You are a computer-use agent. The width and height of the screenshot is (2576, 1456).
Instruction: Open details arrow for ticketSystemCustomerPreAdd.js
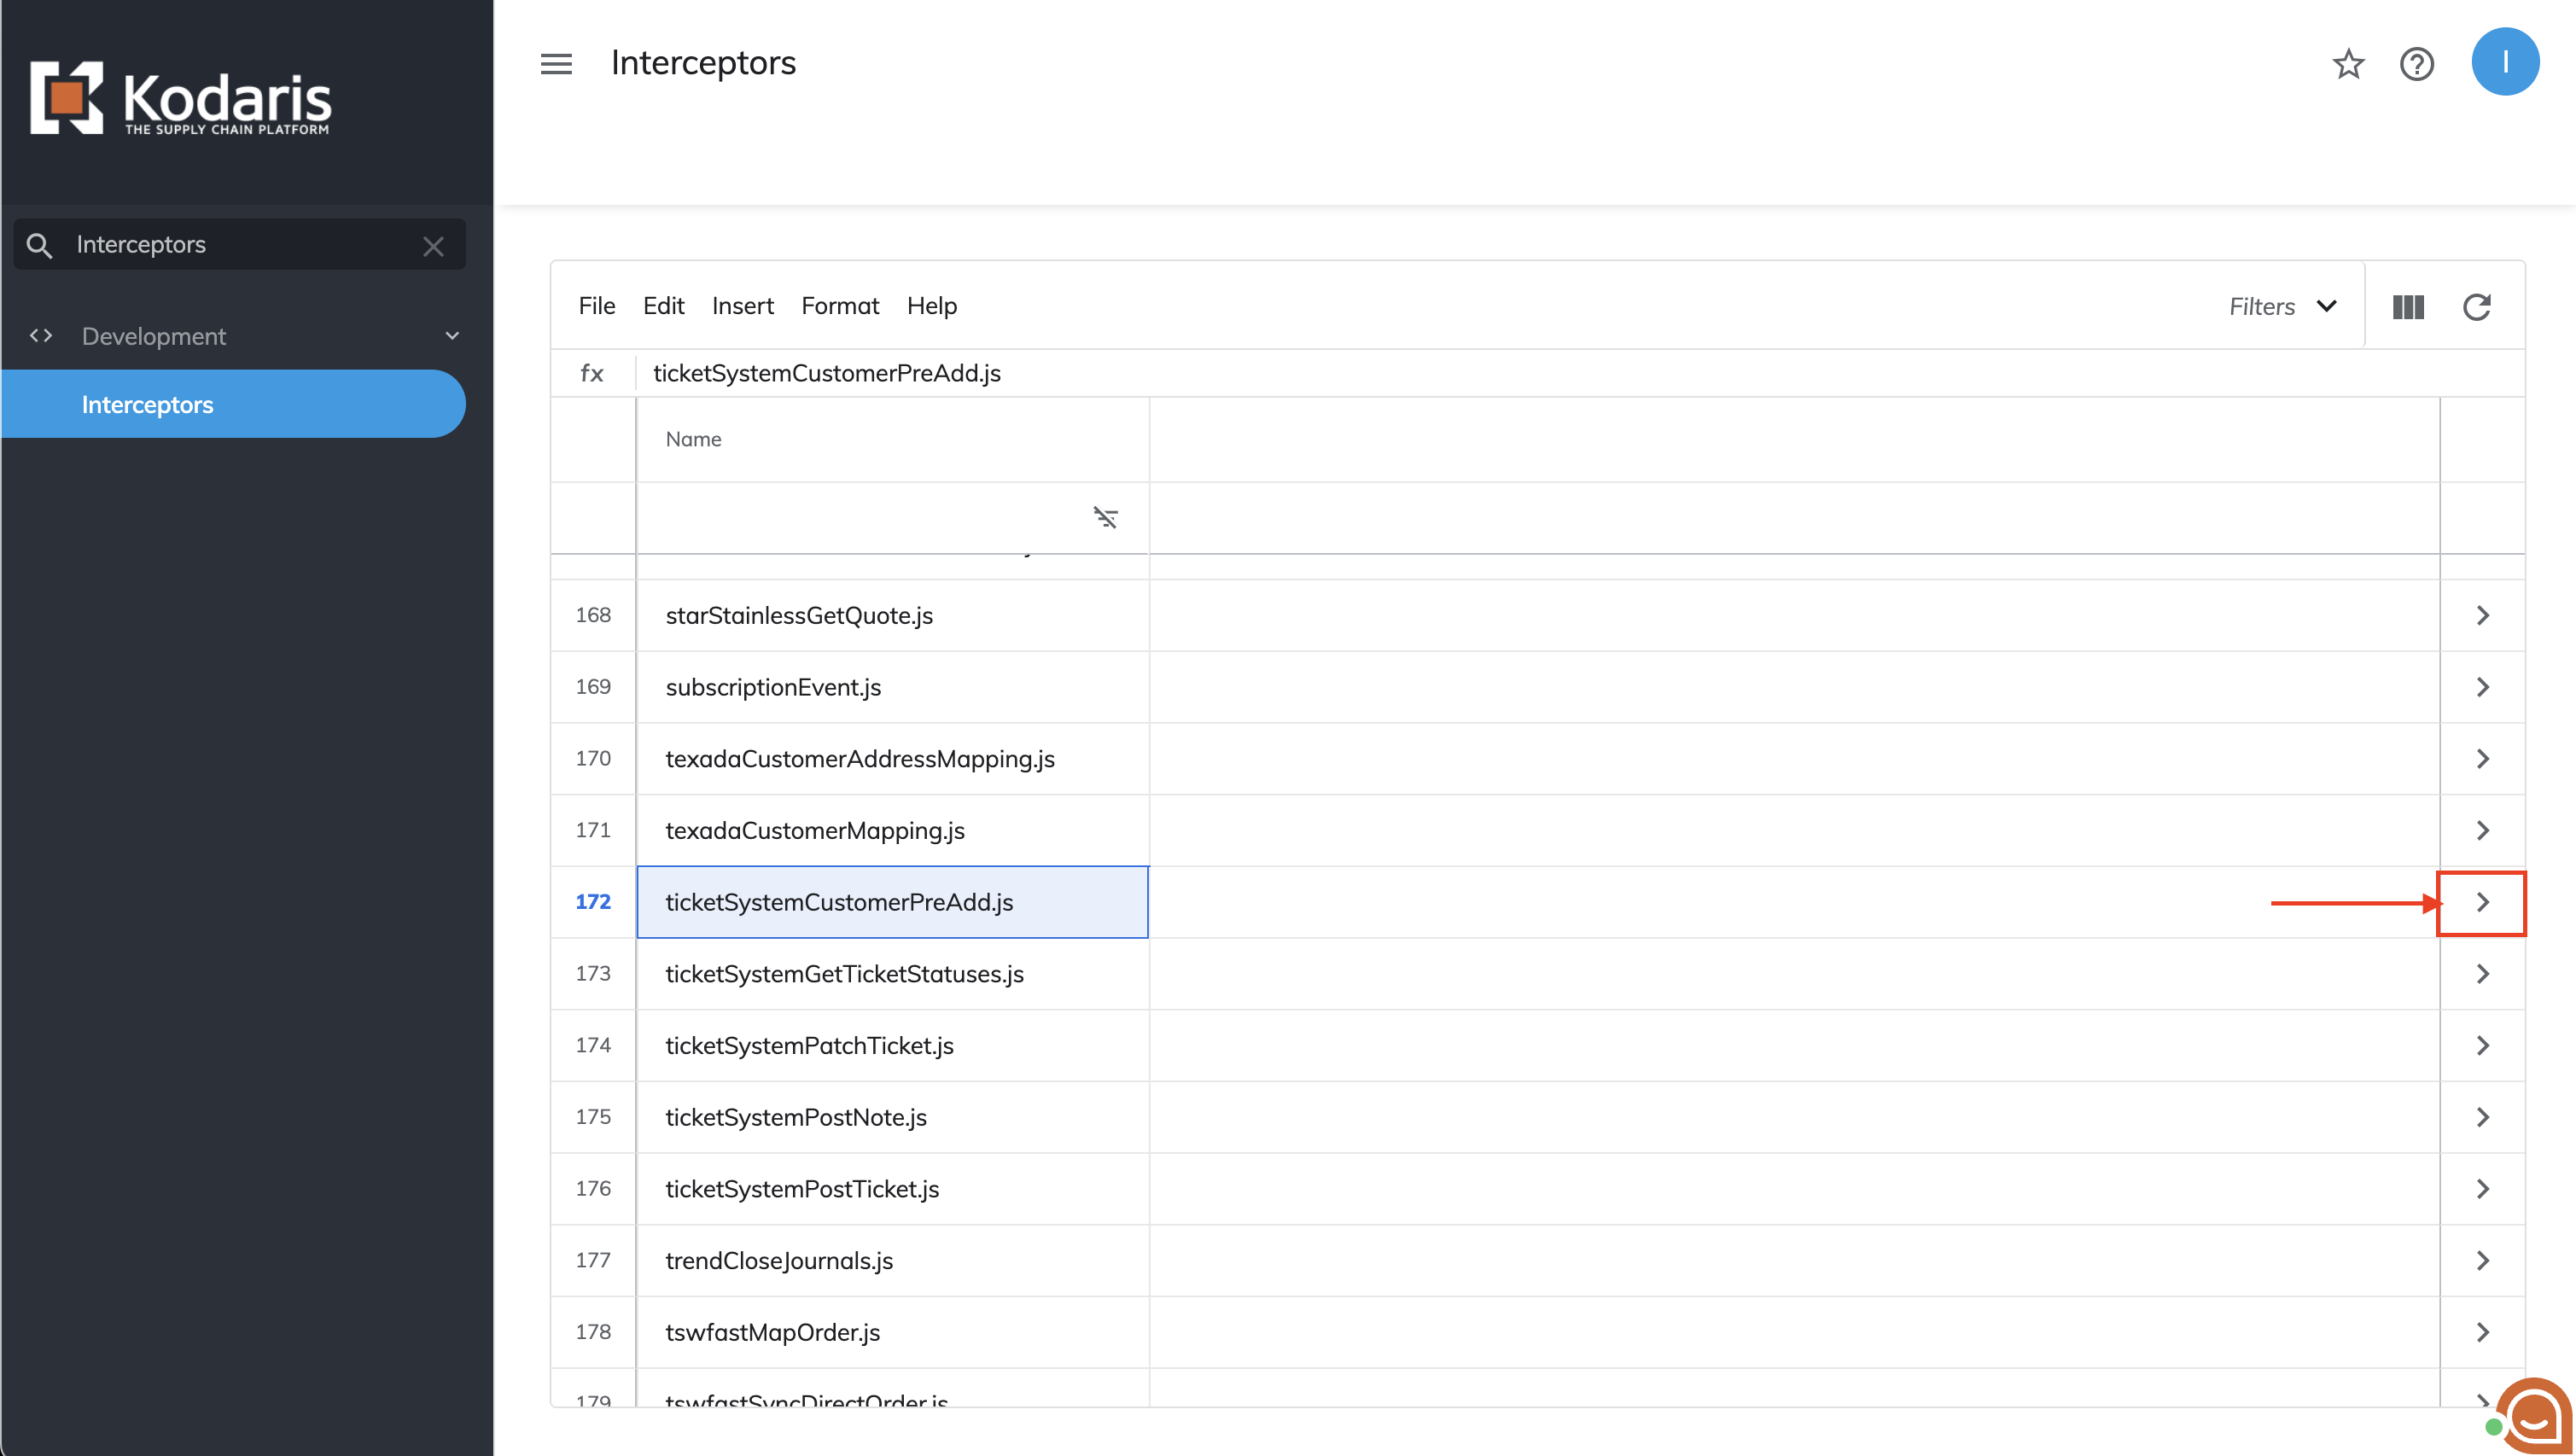pyautogui.click(x=2482, y=903)
